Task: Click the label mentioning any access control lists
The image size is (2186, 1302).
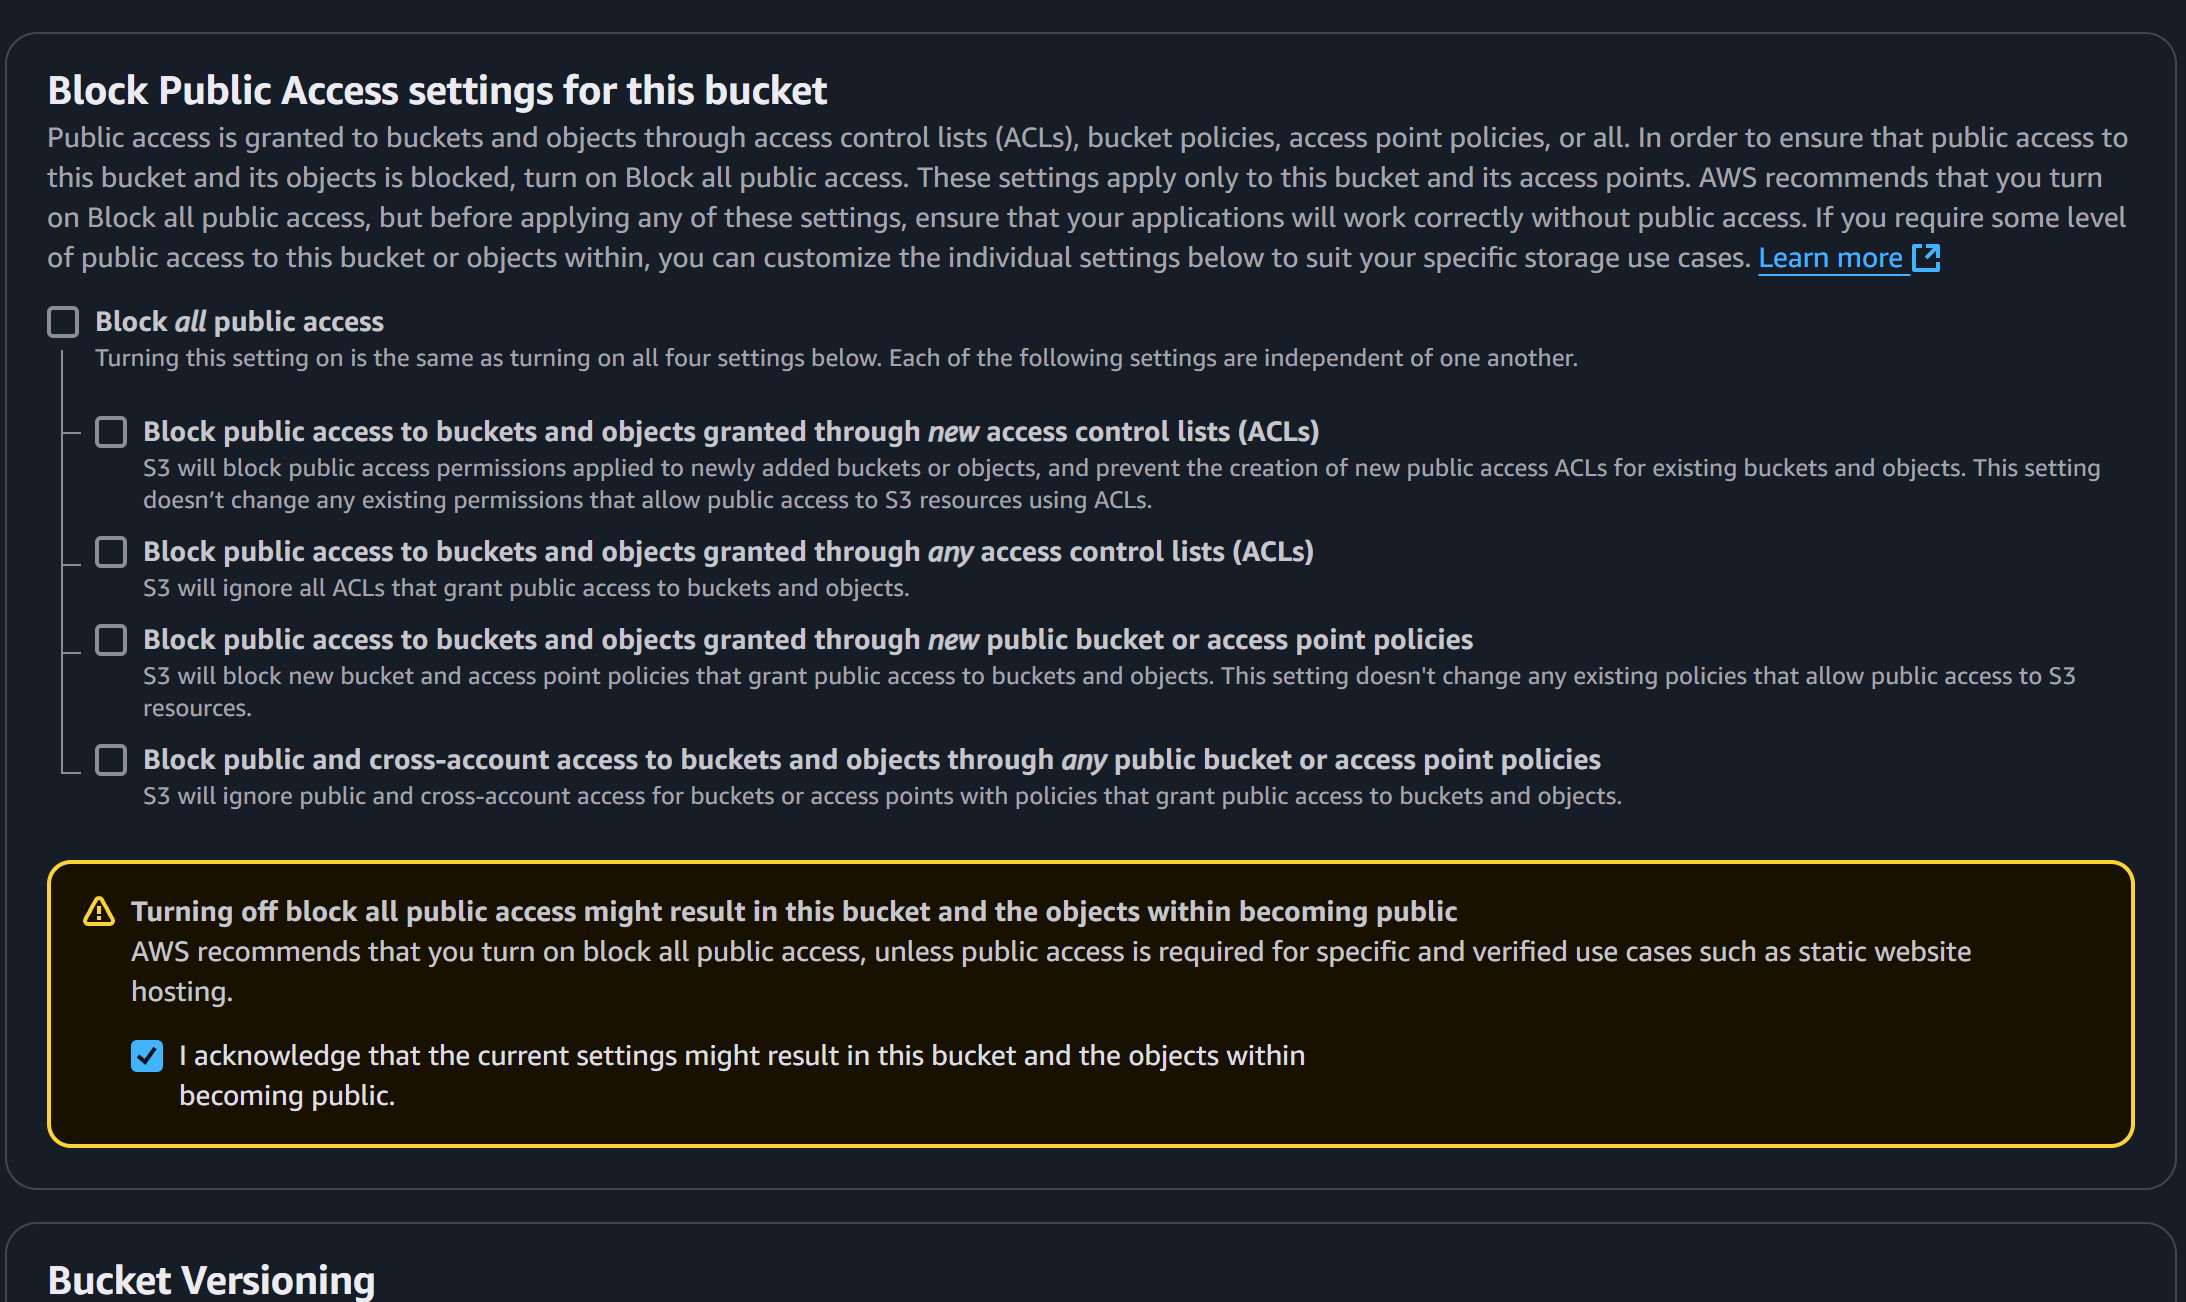Action: coord(727,552)
